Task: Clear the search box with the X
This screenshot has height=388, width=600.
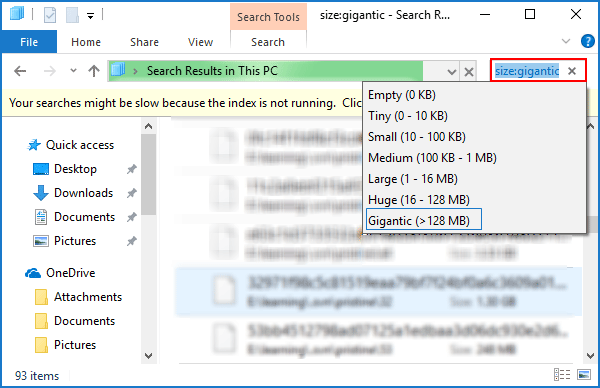Action: click(x=572, y=71)
